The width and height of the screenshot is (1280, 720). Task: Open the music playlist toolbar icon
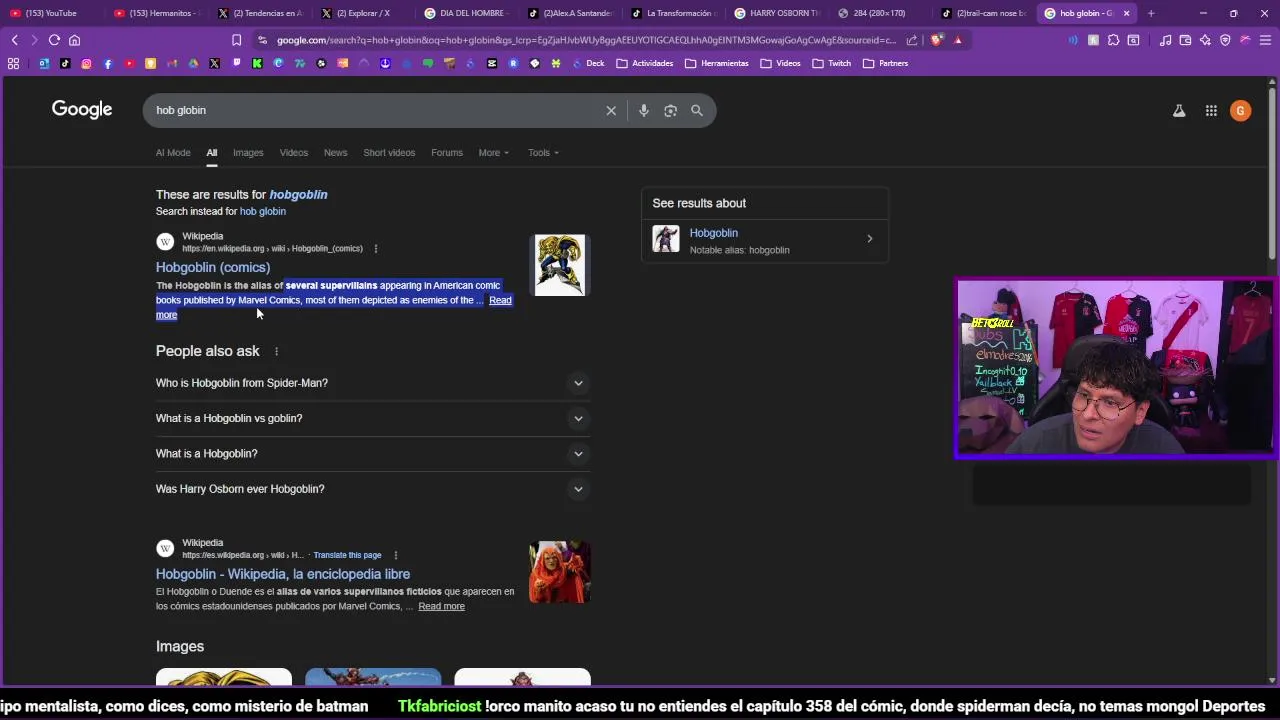[1165, 40]
